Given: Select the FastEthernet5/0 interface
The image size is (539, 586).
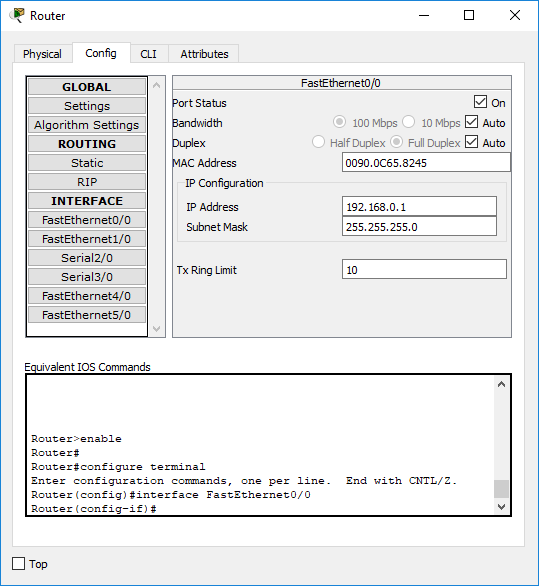Looking at the screenshot, I should tap(87, 315).
